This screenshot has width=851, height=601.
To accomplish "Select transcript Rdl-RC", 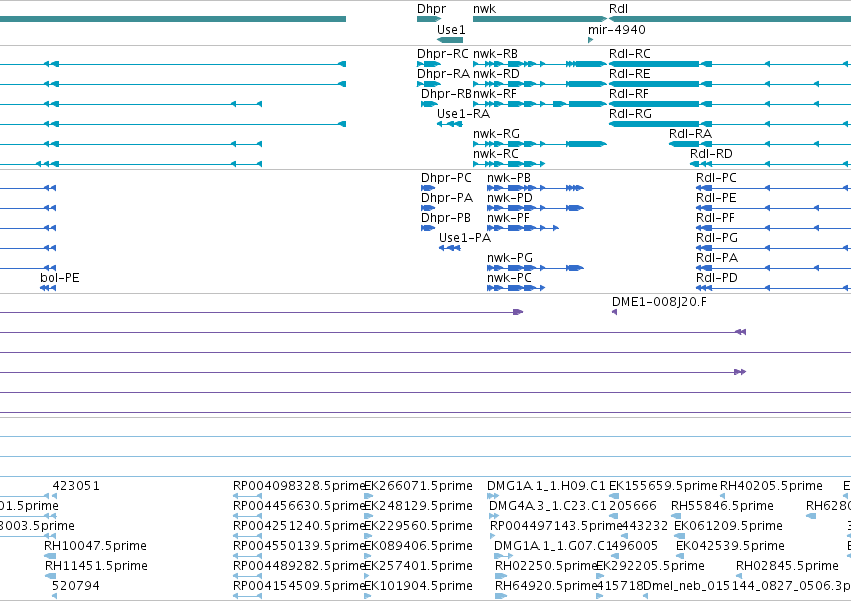I will [x=729, y=64].
